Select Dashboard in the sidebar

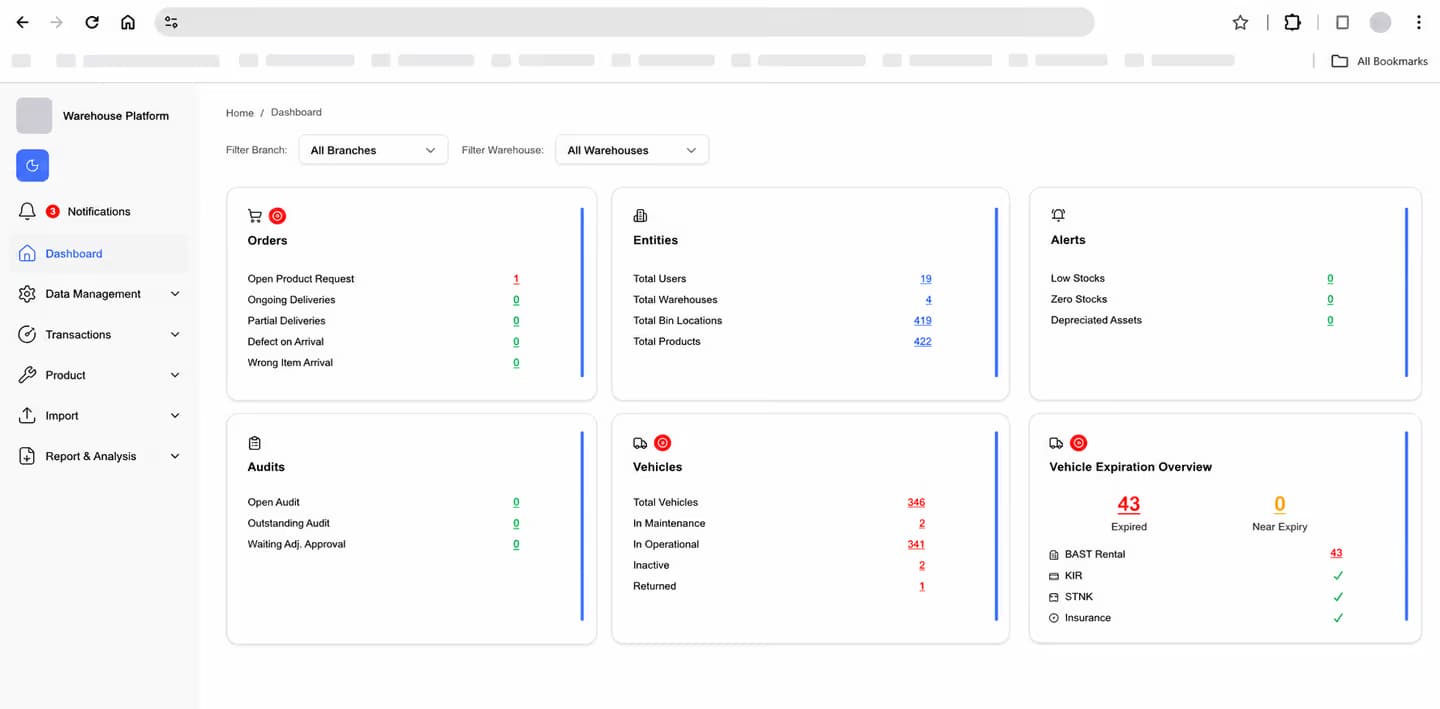98,253
